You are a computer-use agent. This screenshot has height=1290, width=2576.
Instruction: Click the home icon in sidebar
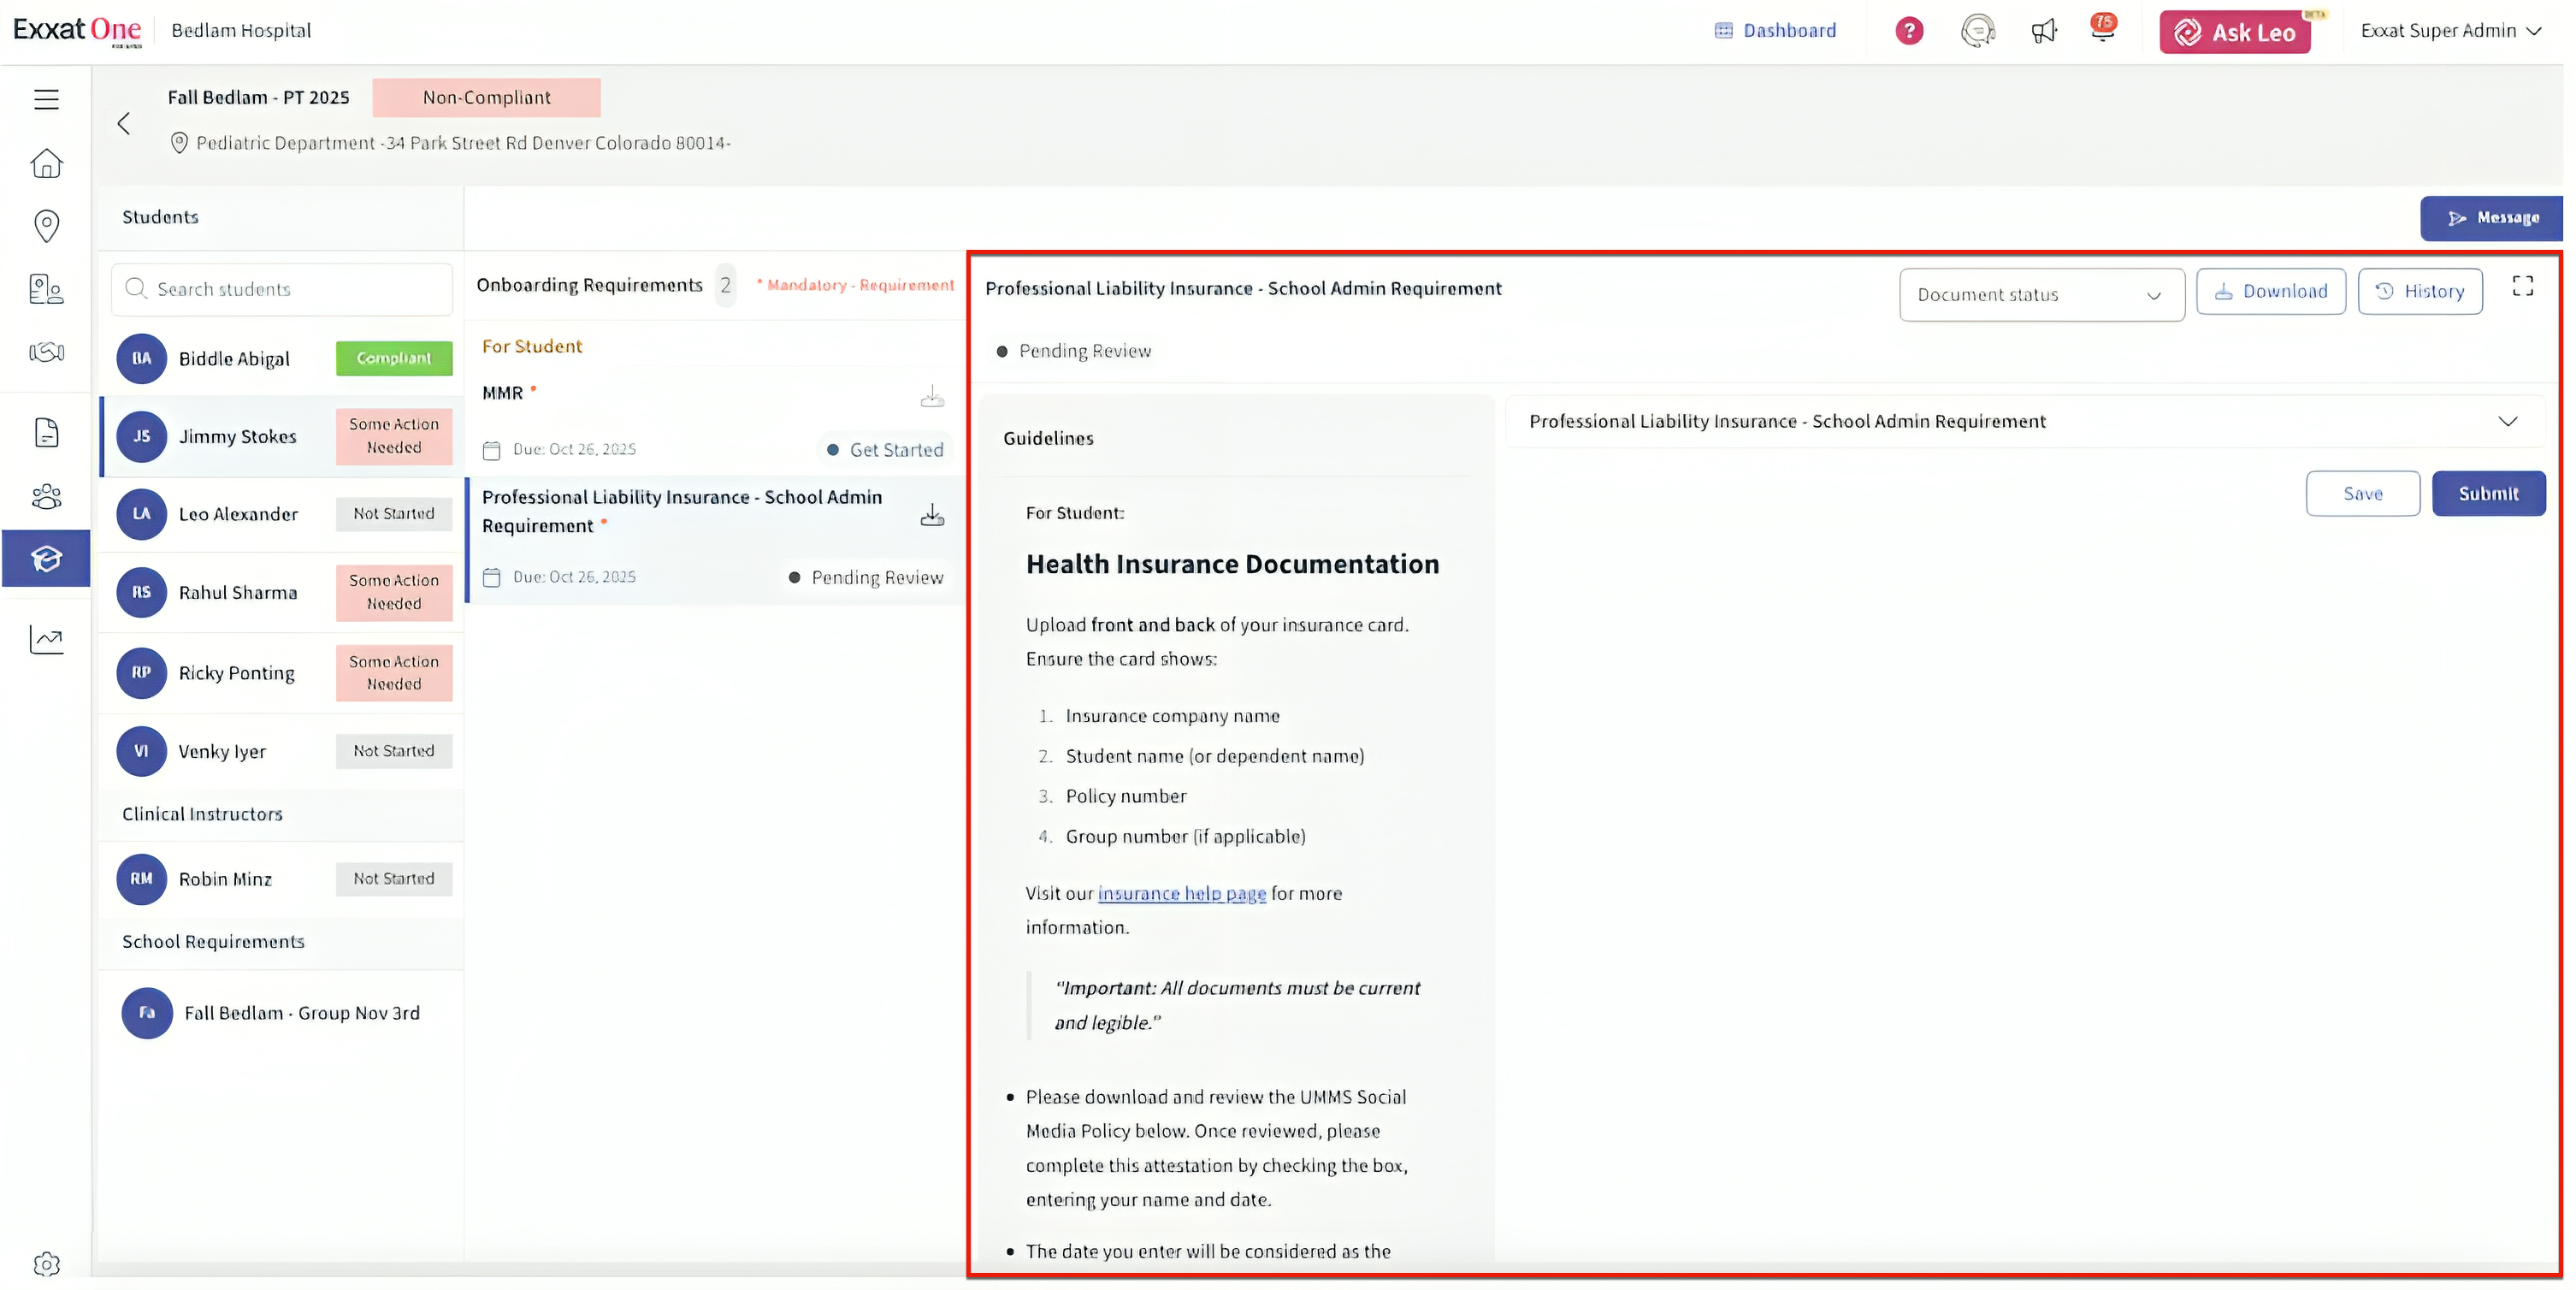(x=46, y=163)
